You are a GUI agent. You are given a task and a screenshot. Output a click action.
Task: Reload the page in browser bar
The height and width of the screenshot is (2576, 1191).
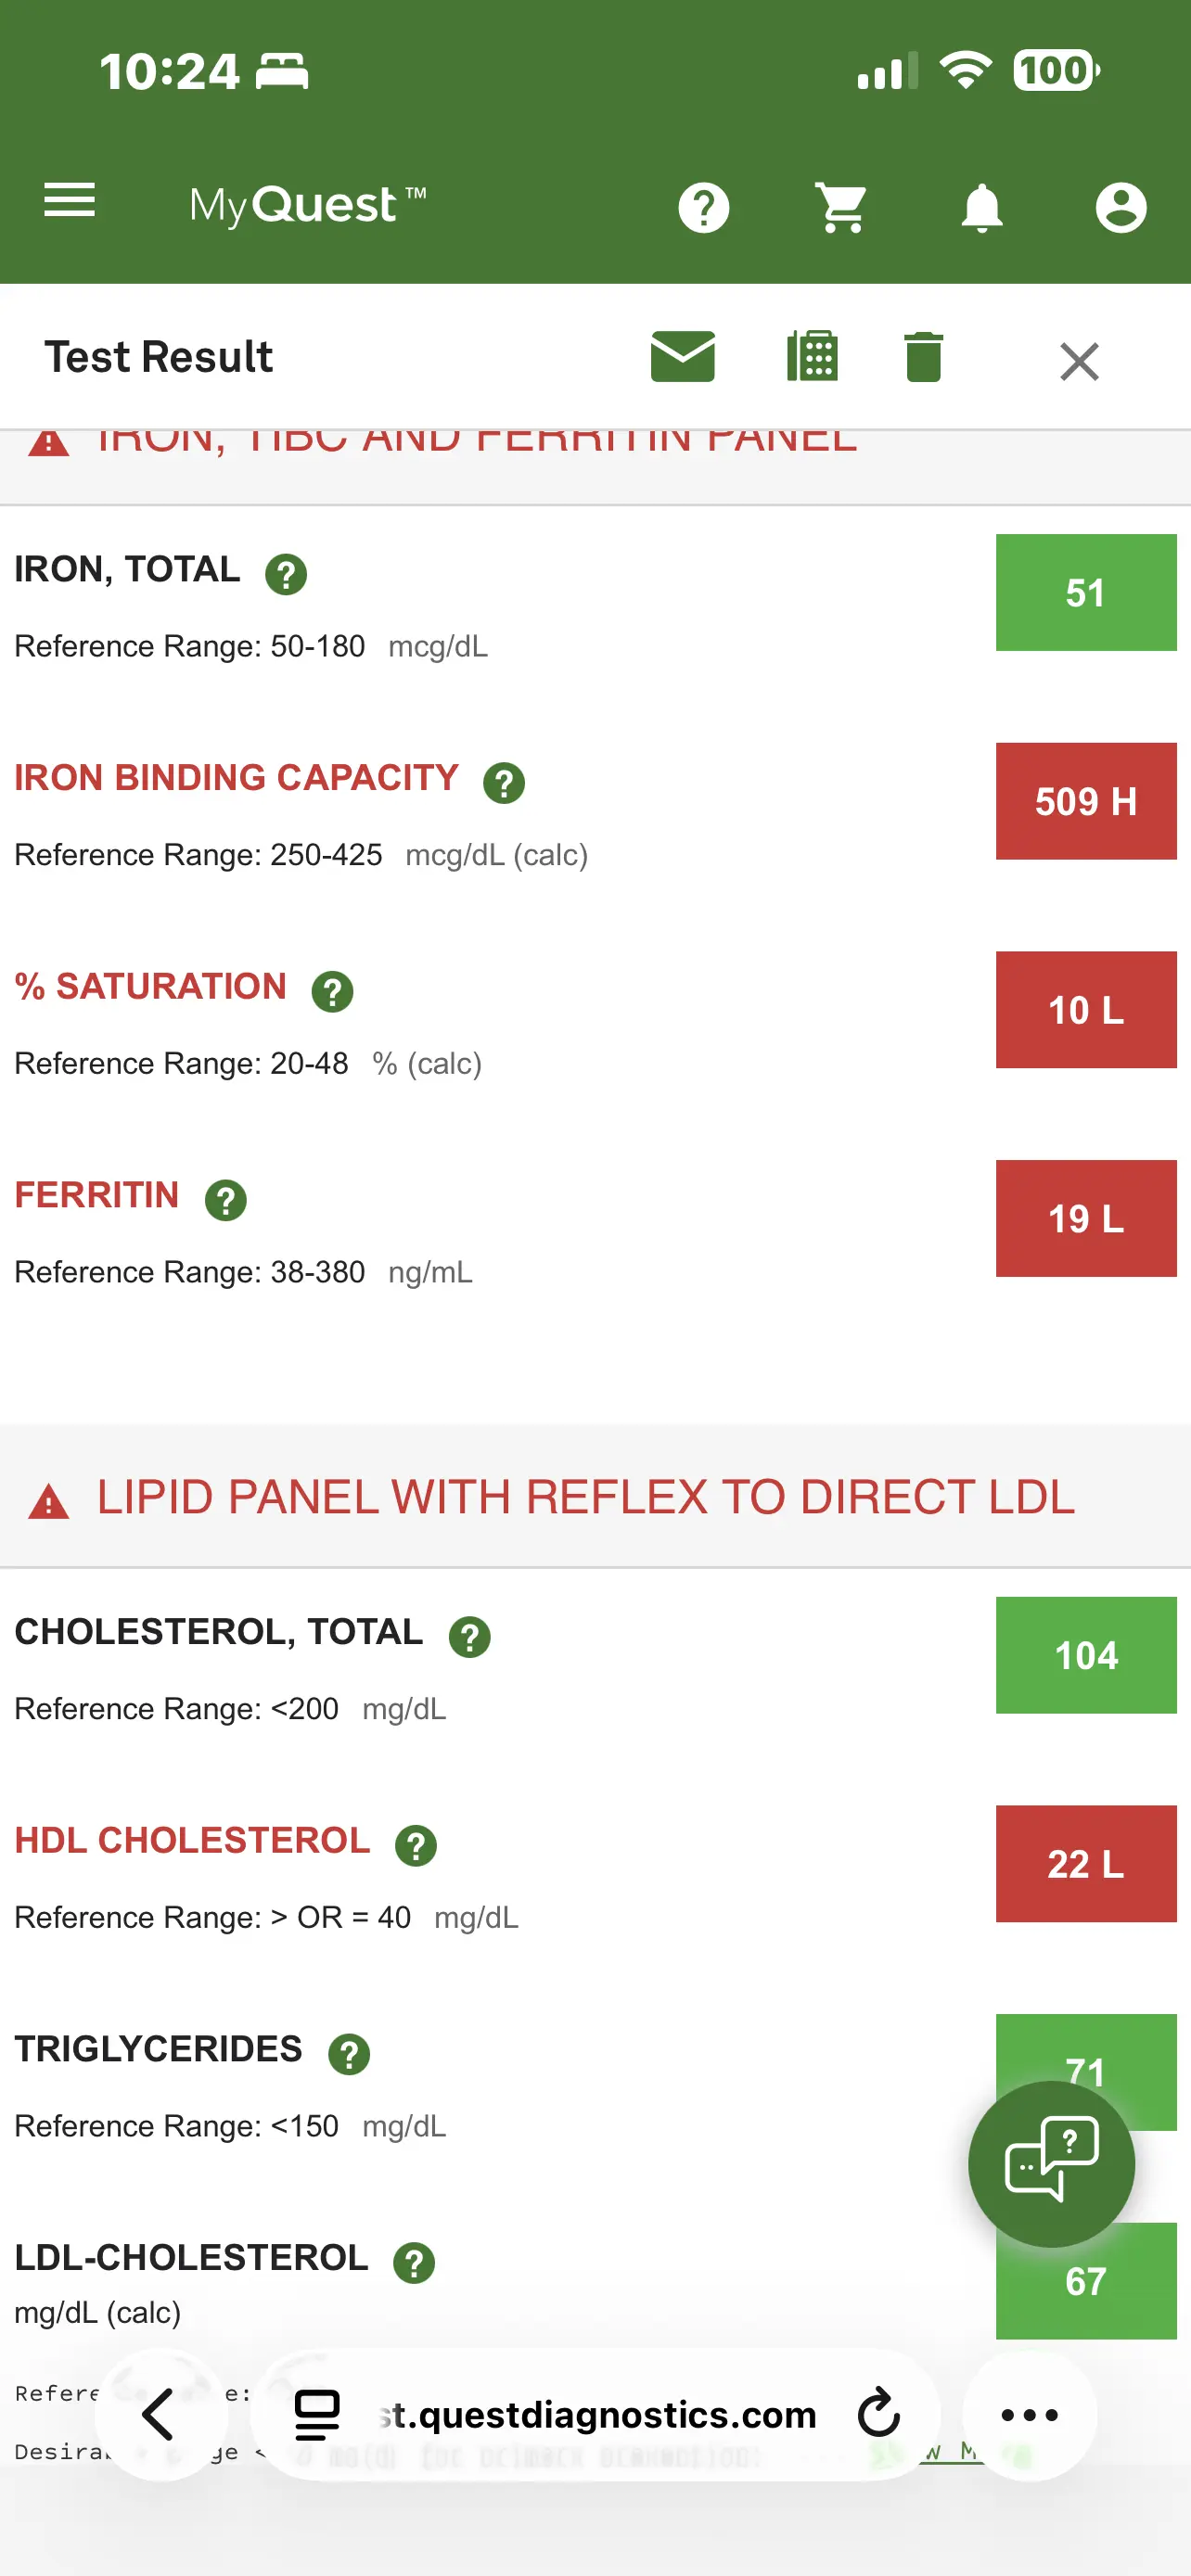pyautogui.click(x=879, y=2415)
